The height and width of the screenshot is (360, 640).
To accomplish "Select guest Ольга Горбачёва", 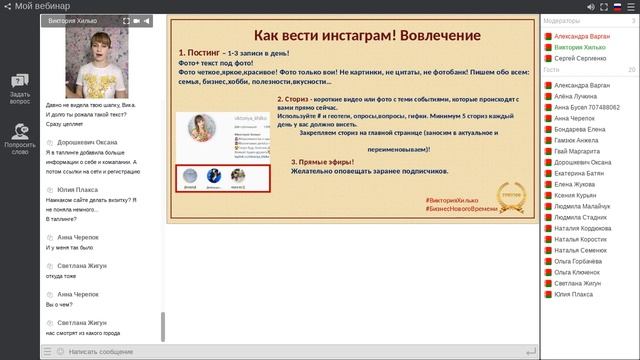I will click(x=578, y=262).
